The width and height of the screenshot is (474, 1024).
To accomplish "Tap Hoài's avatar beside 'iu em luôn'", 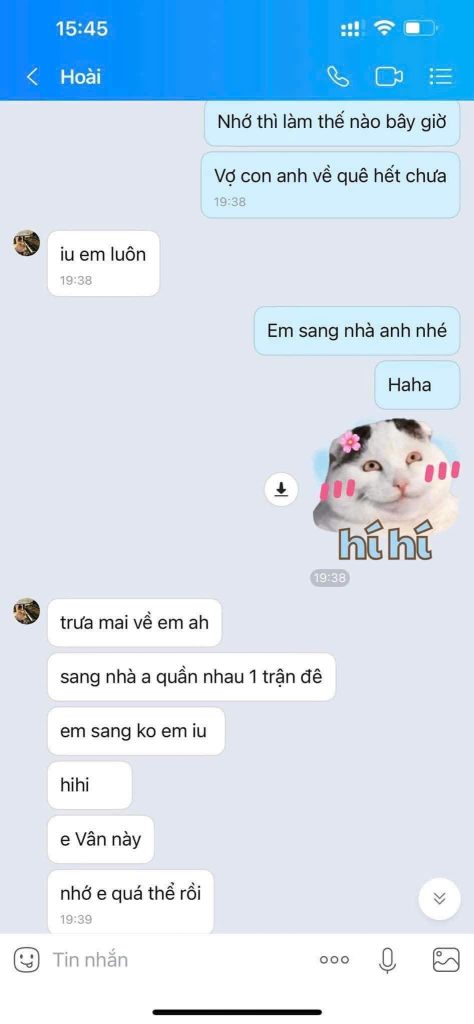I will pos(27,243).
